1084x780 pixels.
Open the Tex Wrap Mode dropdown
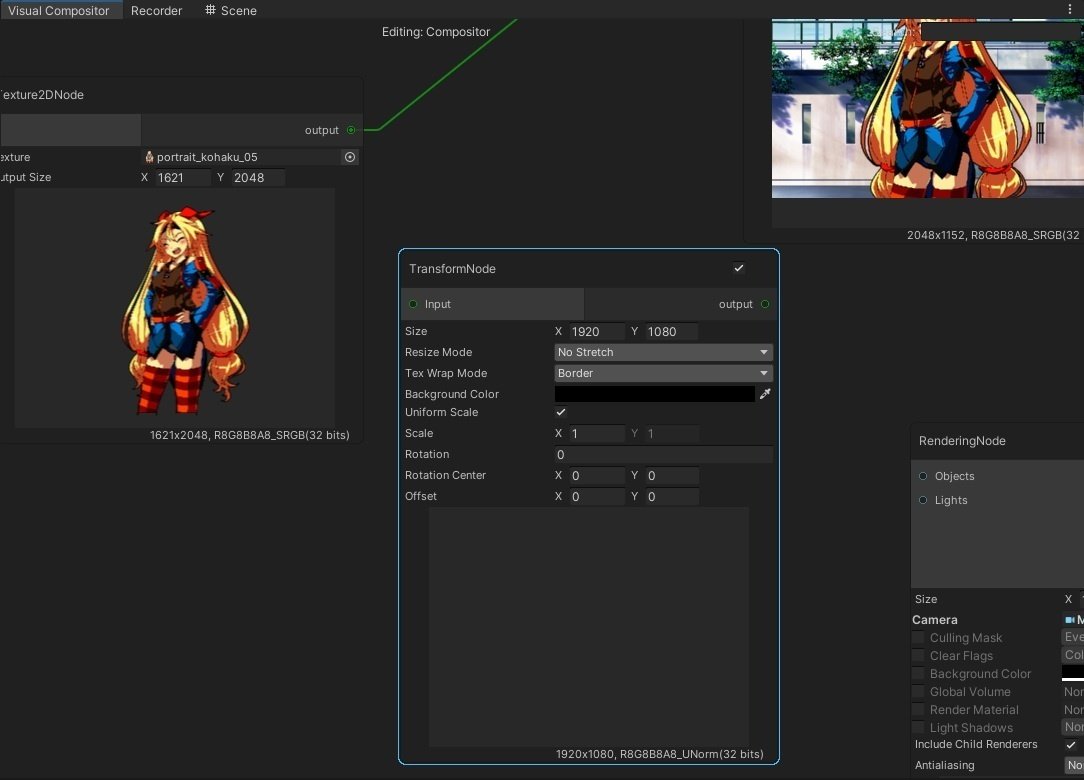click(663, 373)
